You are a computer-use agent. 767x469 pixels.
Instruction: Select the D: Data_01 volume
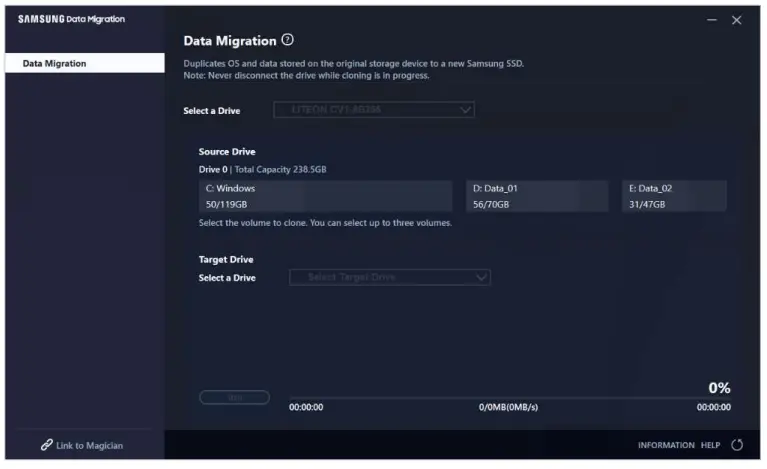coord(537,196)
